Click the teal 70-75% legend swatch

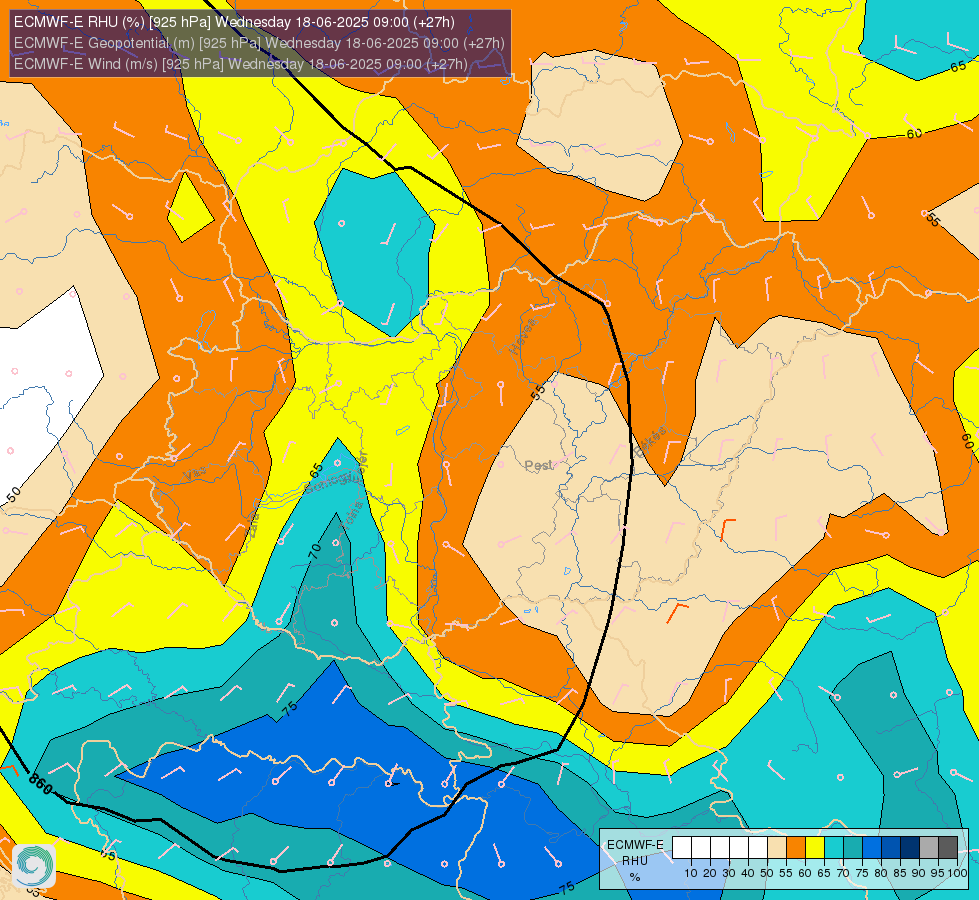pyautogui.click(x=853, y=848)
